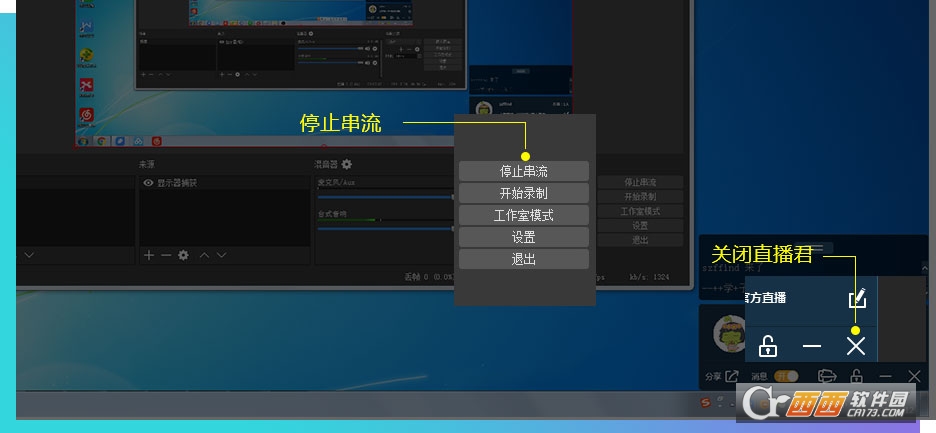Toggle visibility eye for 显示器捕获 source

pyautogui.click(x=148, y=183)
